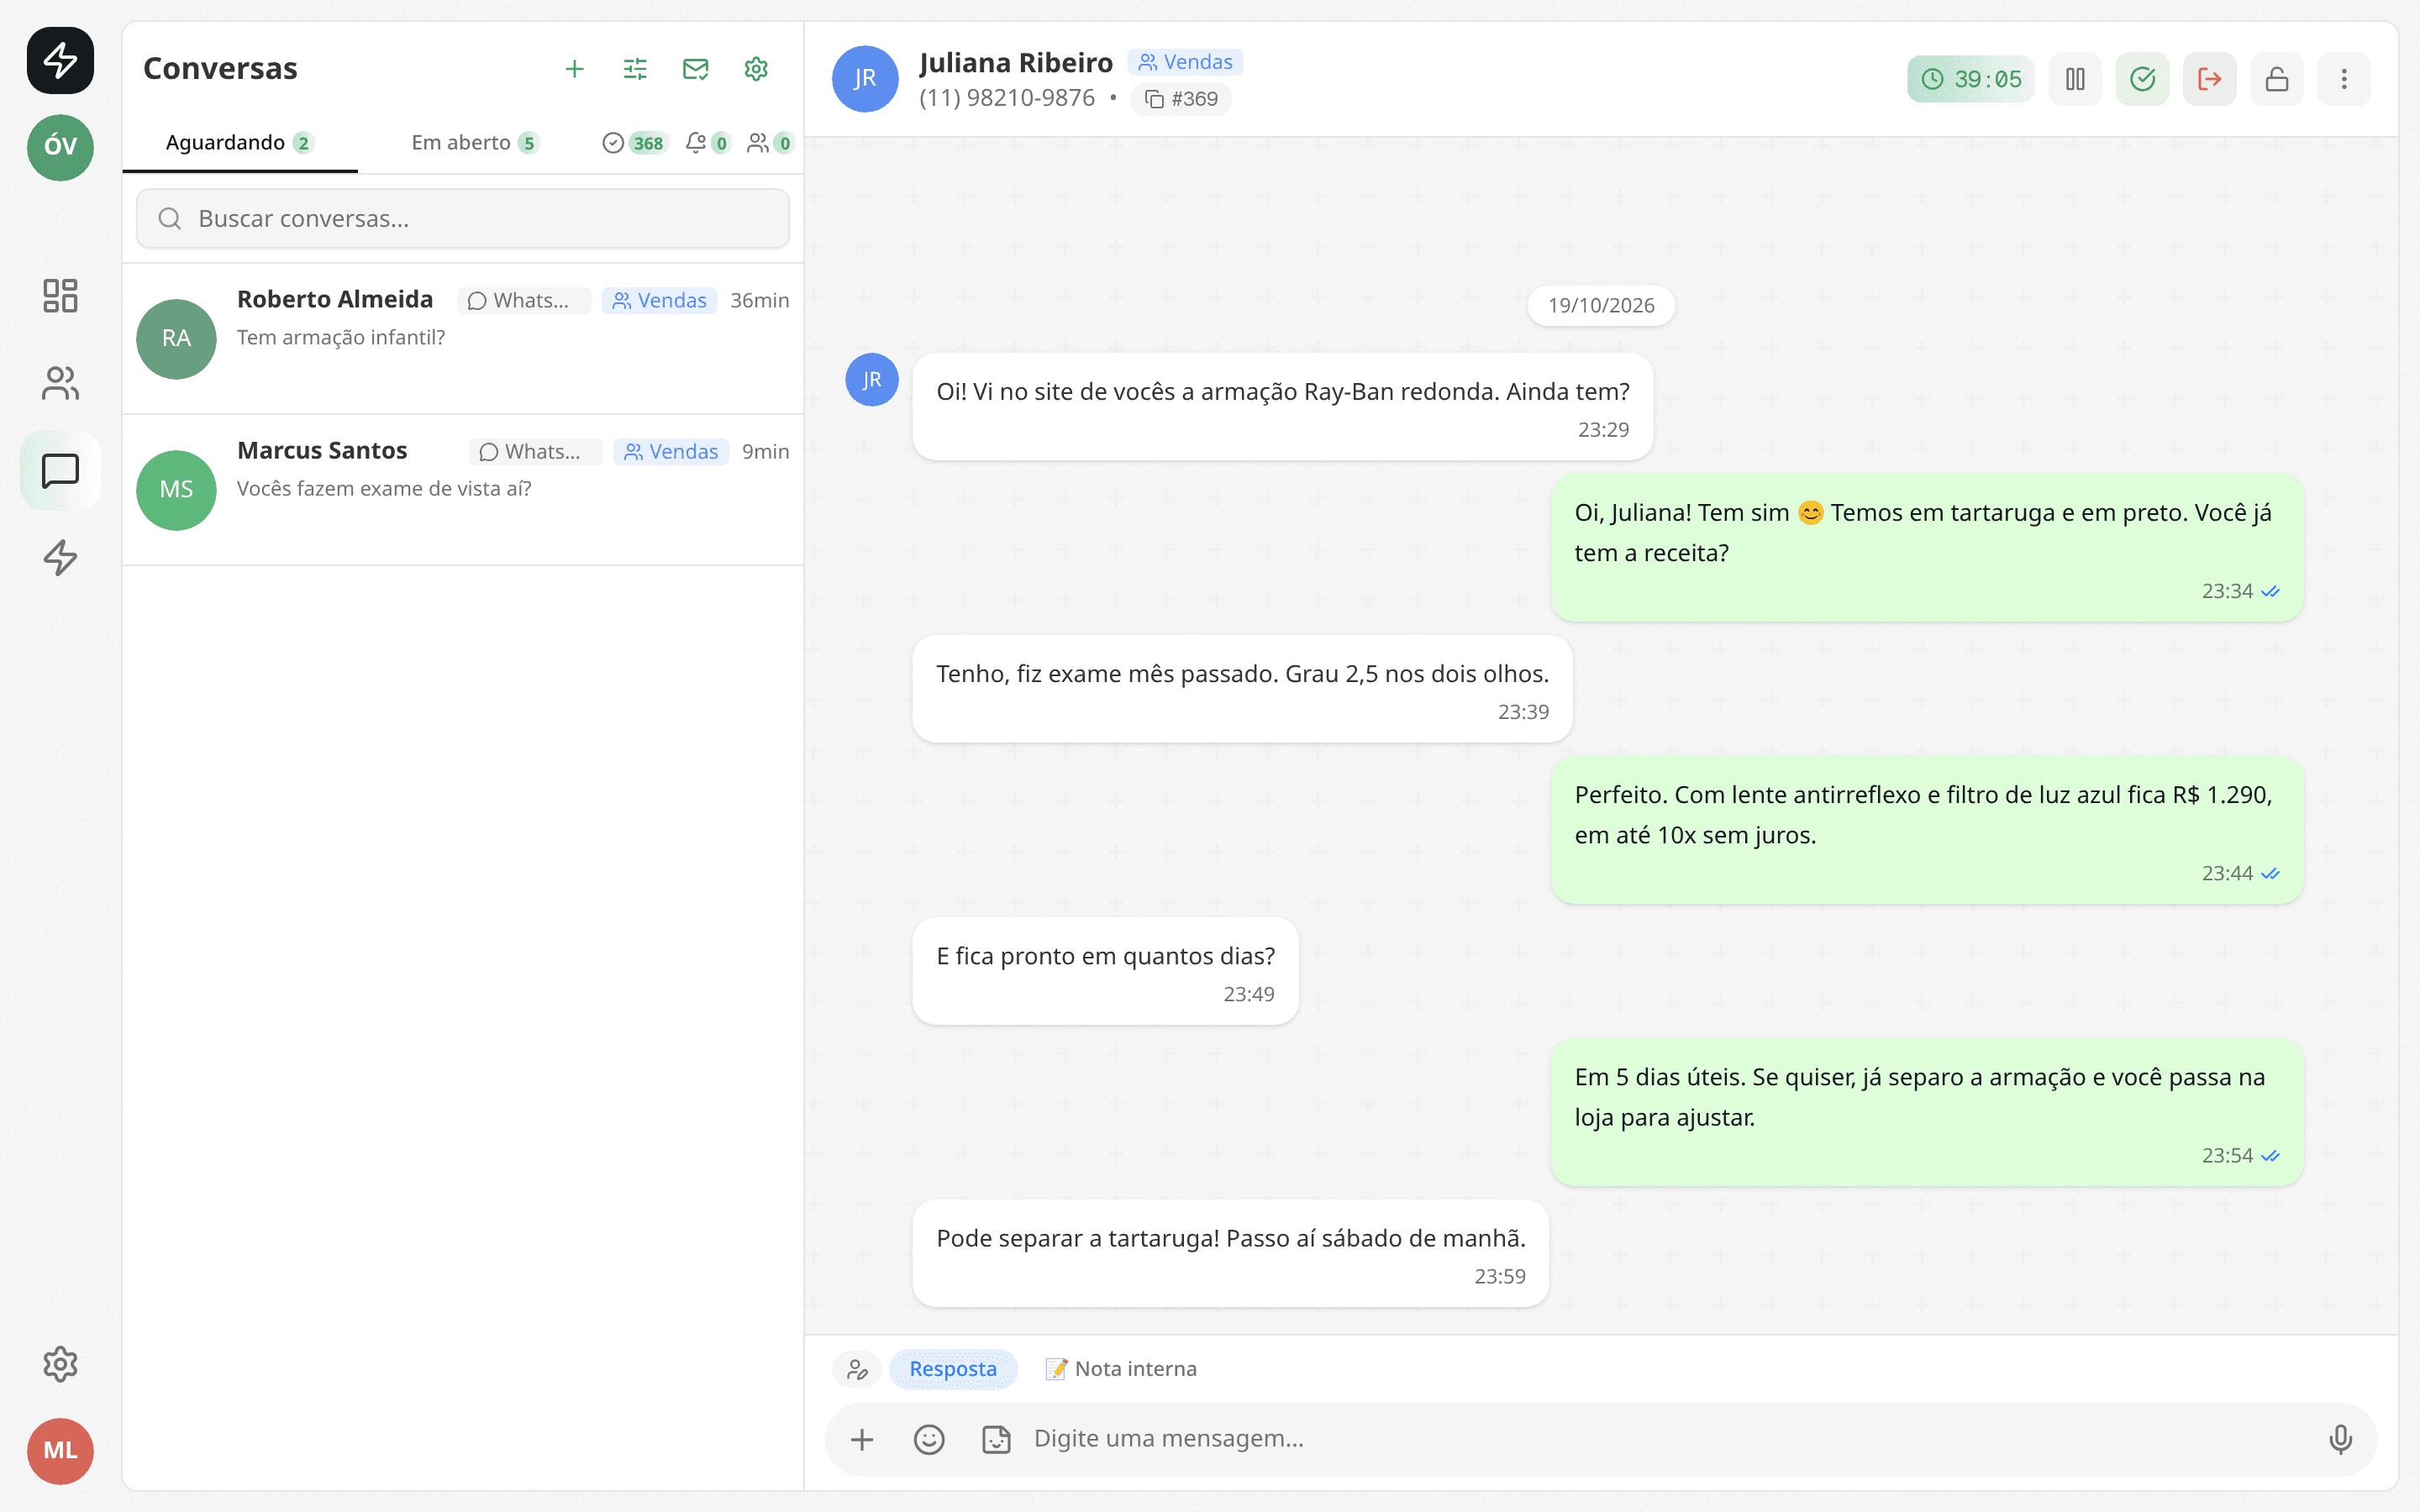Click the mark-as-read envelope icon
The image size is (2420, 1512).
tap(695, 69)
